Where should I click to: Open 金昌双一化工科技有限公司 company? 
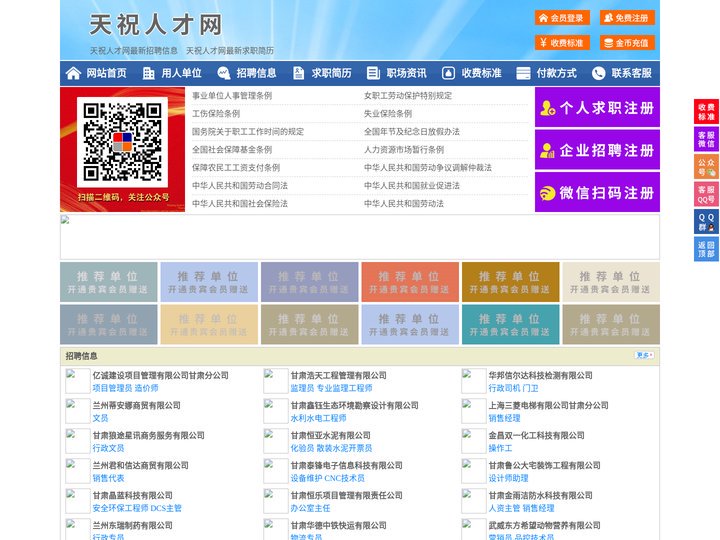click(536, 435)
